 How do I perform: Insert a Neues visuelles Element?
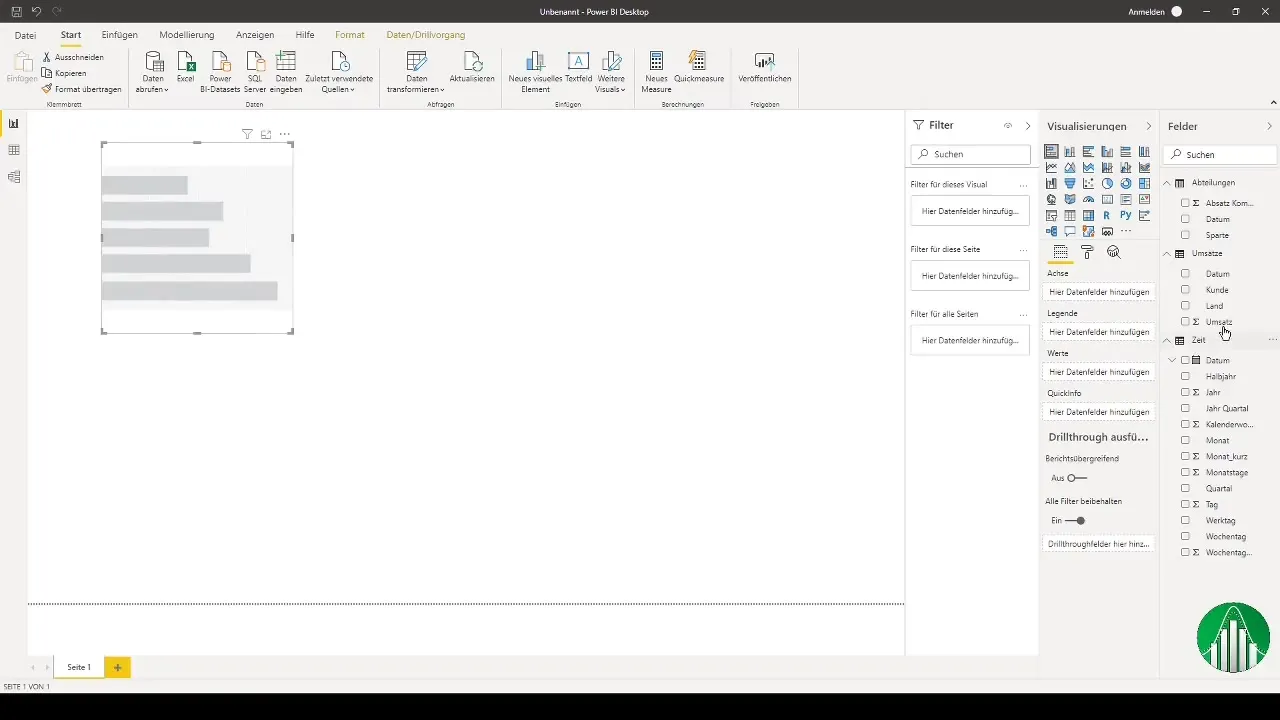coord(536,72)
